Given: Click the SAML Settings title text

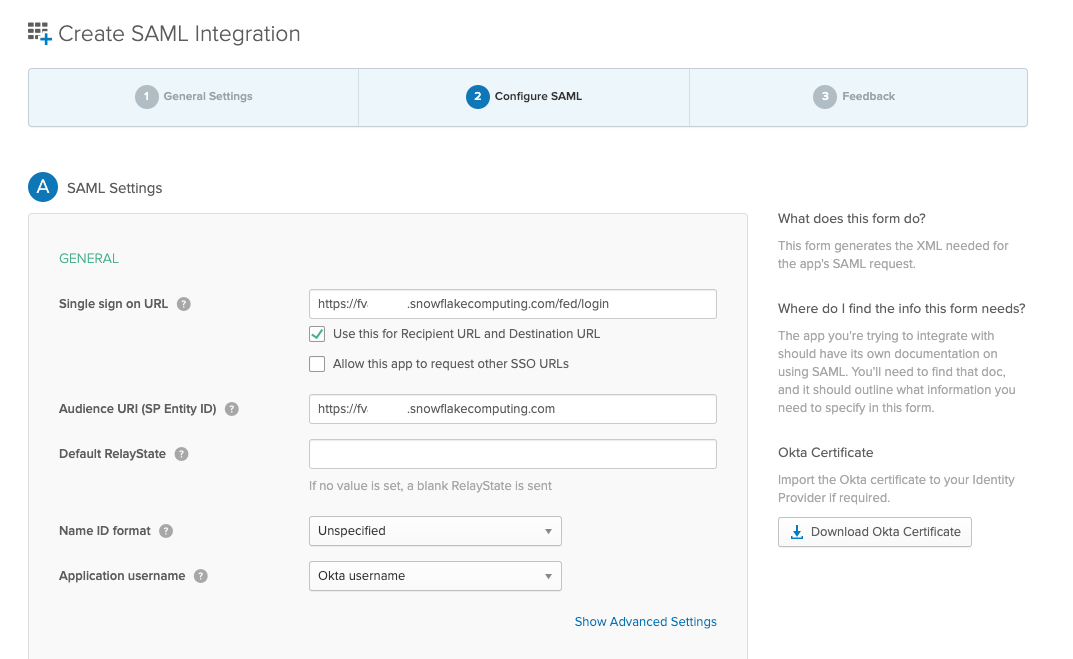Looking at the screenshot, I should [114, 188].
